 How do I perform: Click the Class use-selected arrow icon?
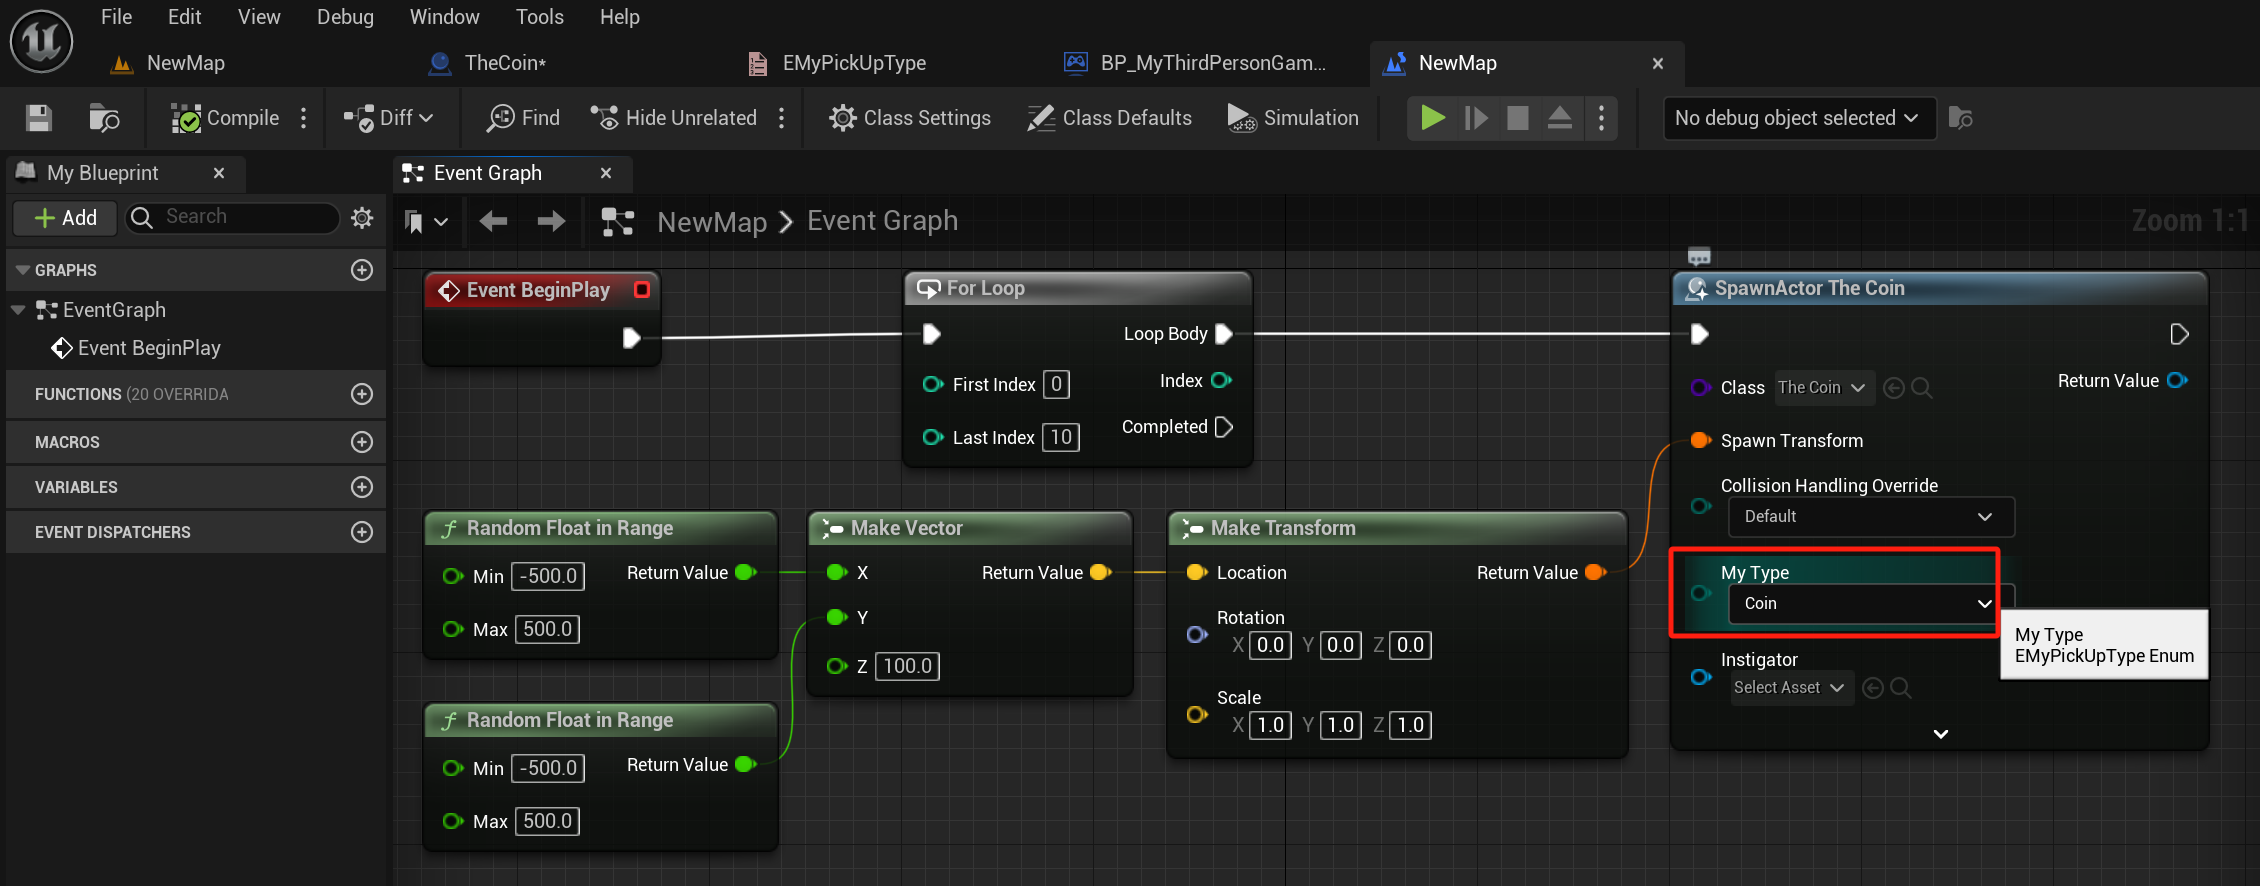1893,387
